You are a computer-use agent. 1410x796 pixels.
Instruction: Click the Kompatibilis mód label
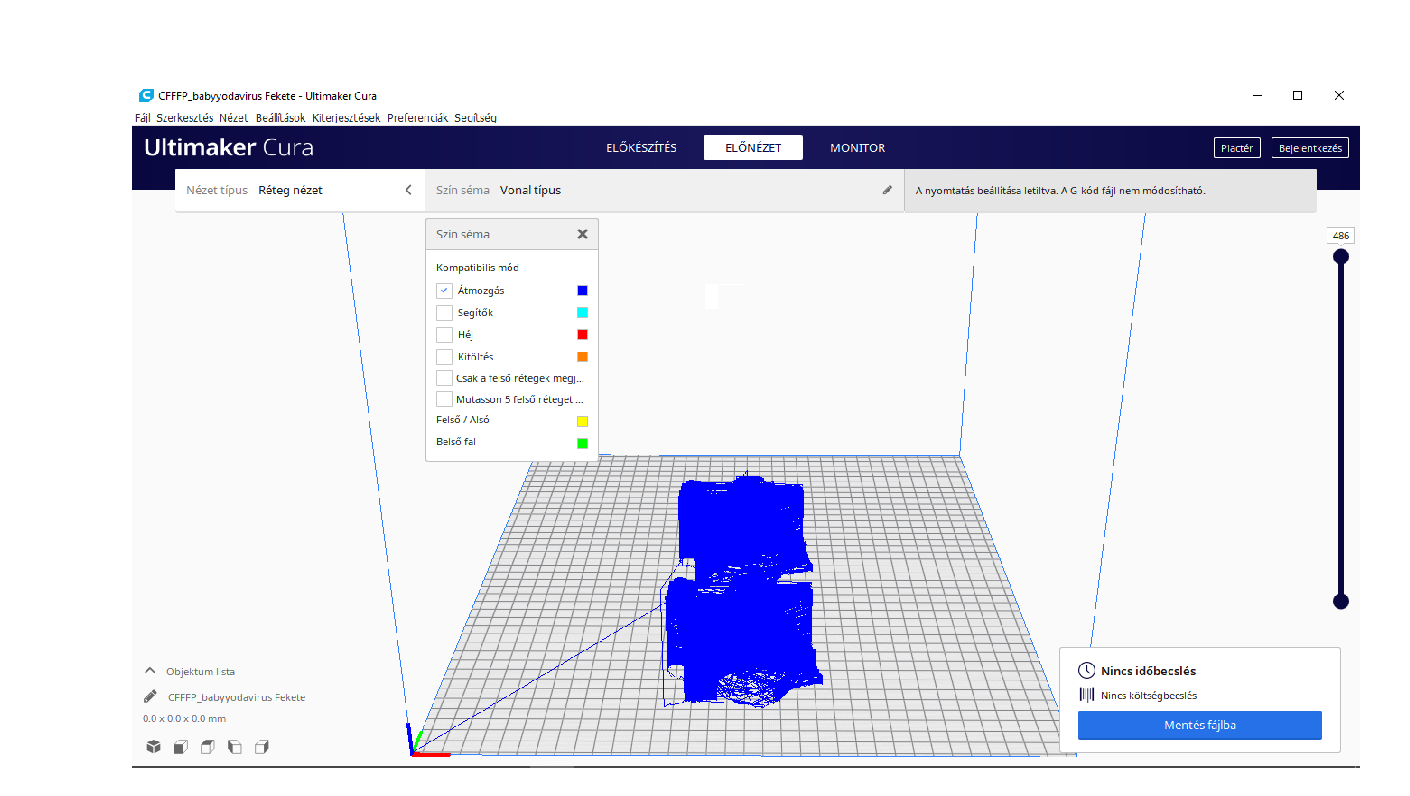pos(477,268)
